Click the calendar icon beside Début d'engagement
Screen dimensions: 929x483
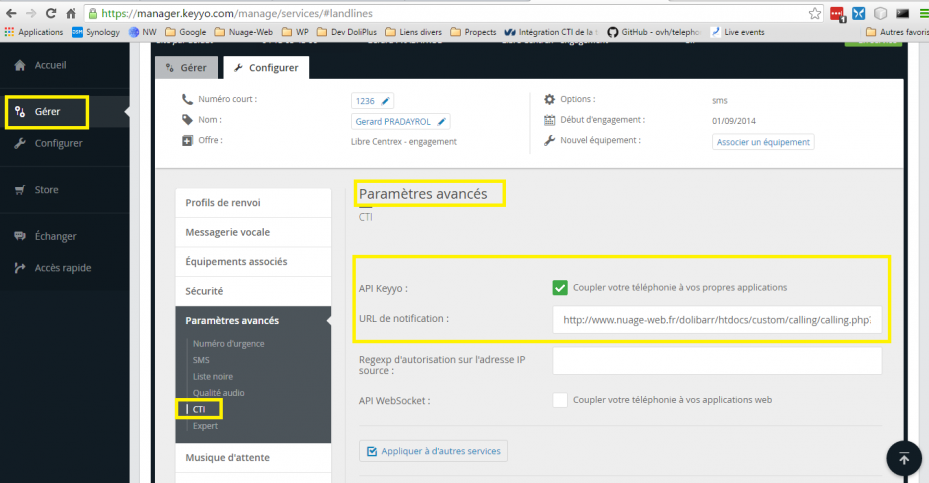(x=549, y=120)
